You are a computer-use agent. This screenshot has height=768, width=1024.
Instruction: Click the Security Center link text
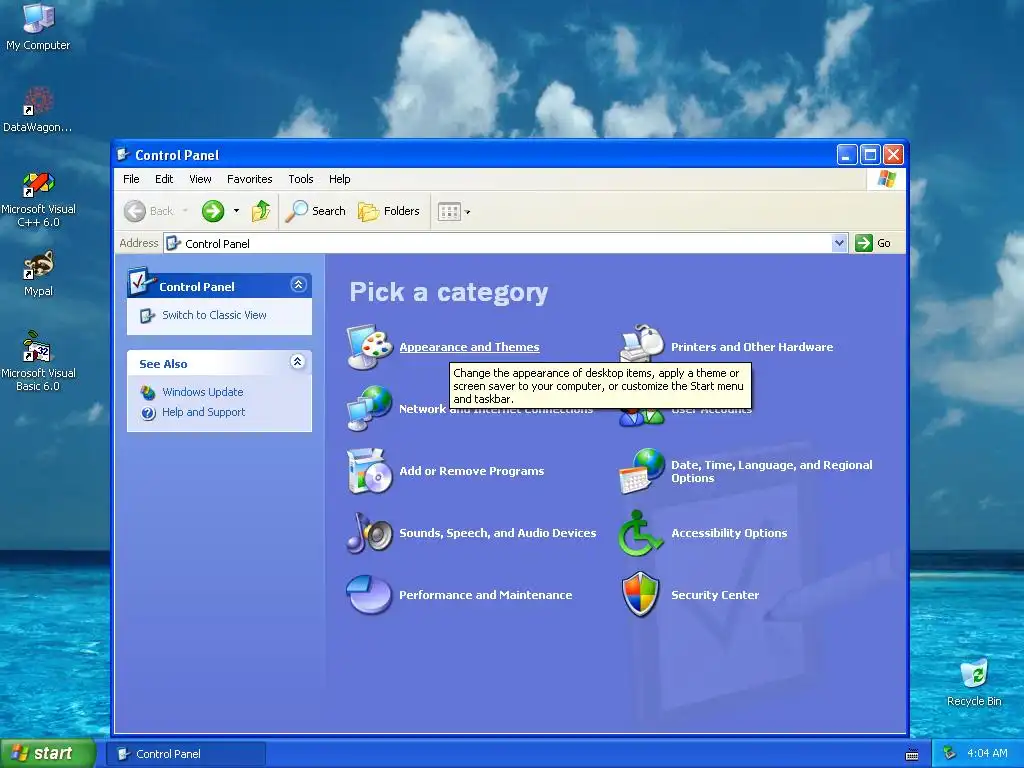(x=715, y=595)
